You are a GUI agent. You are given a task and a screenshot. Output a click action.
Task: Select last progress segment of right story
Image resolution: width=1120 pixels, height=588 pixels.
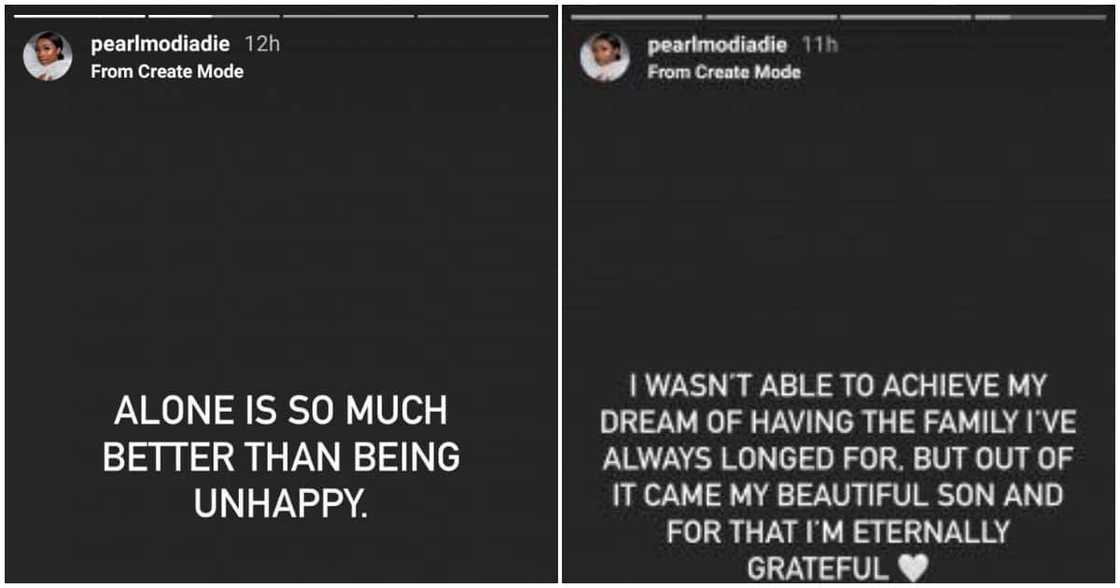[x=1040, y=17]
